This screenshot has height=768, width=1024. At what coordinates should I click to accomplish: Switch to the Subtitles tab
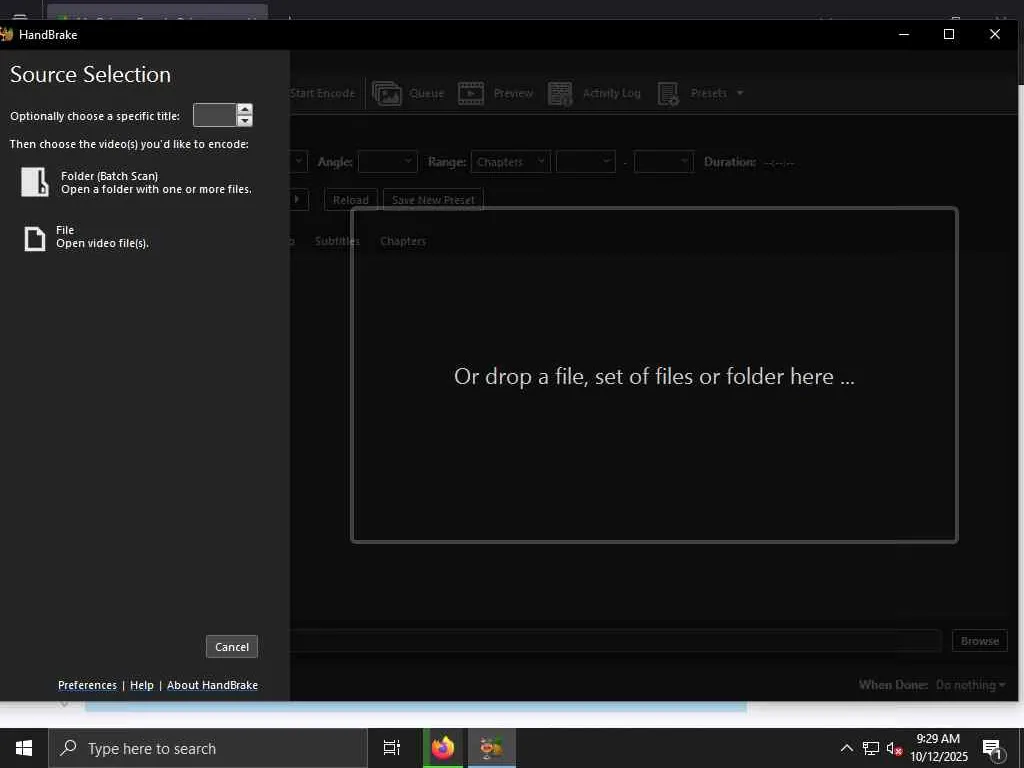(x=337, y=241)
